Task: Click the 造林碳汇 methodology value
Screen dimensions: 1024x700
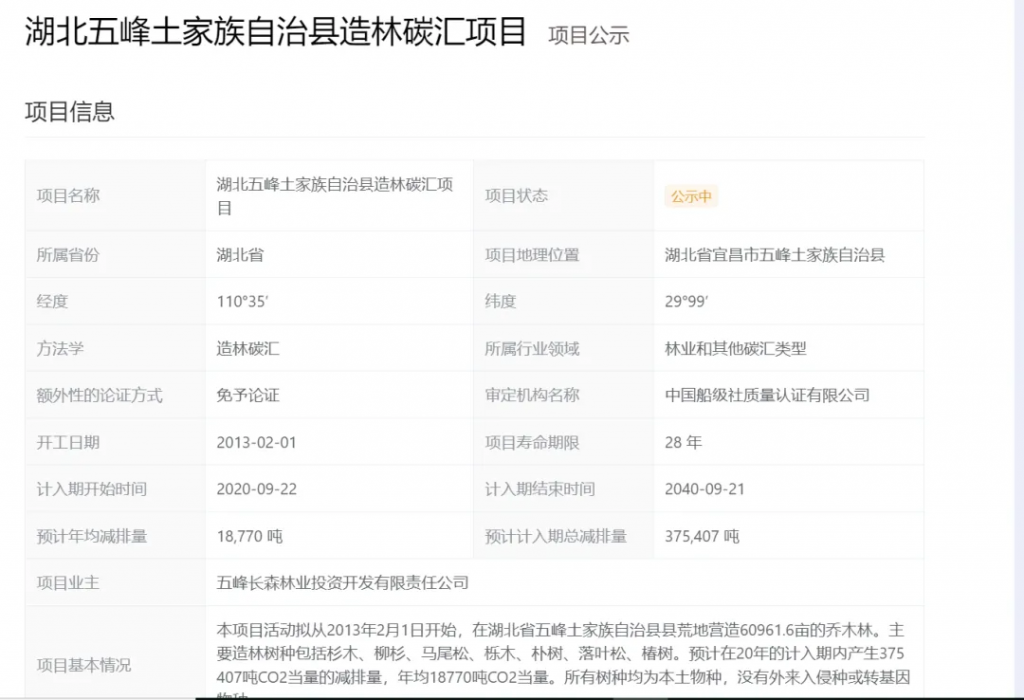Action: [x=248, y=349]
